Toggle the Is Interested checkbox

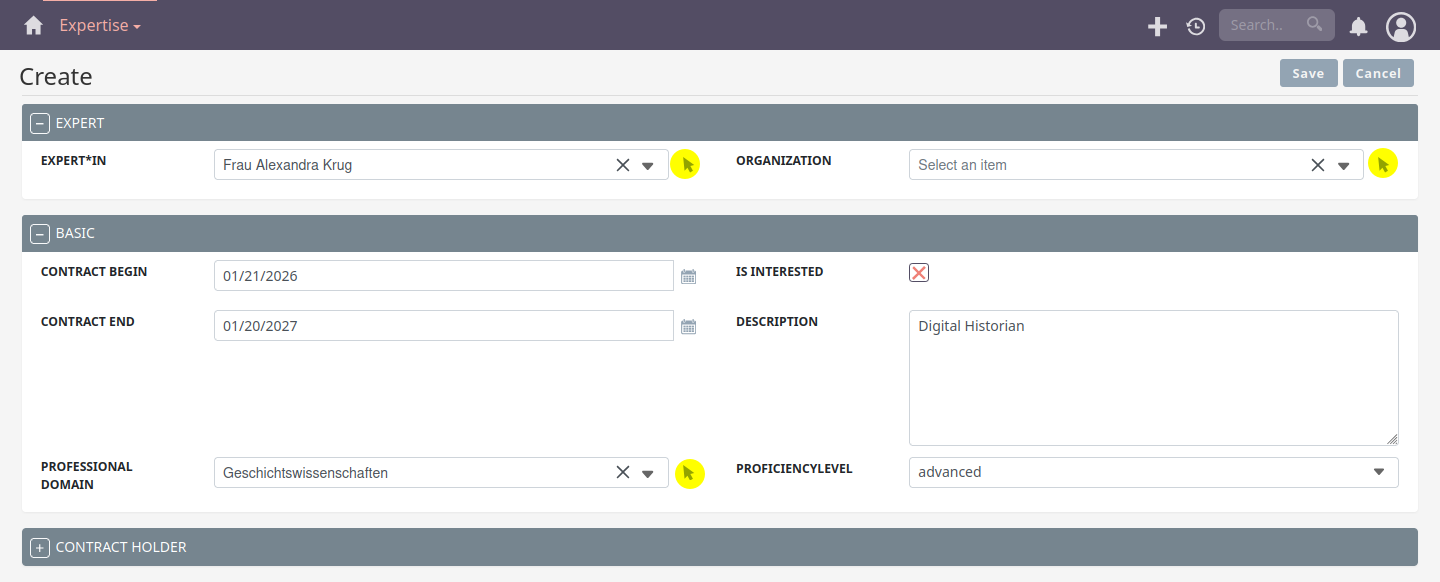918,273
